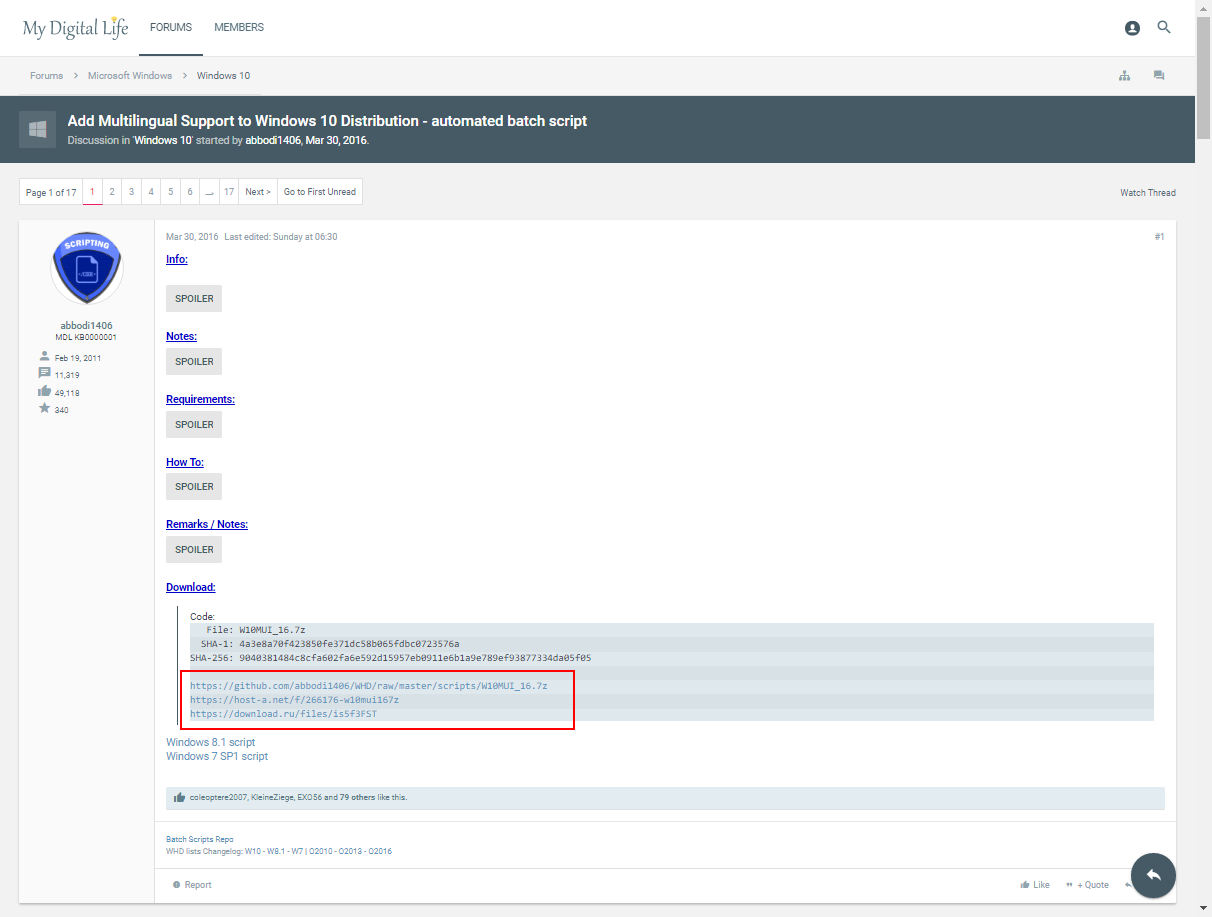Image resolution: width=1212 pixels, height=917 pixels.
Task: Expand the Remarks / Notes spoiler
Action: pos(194,549)
